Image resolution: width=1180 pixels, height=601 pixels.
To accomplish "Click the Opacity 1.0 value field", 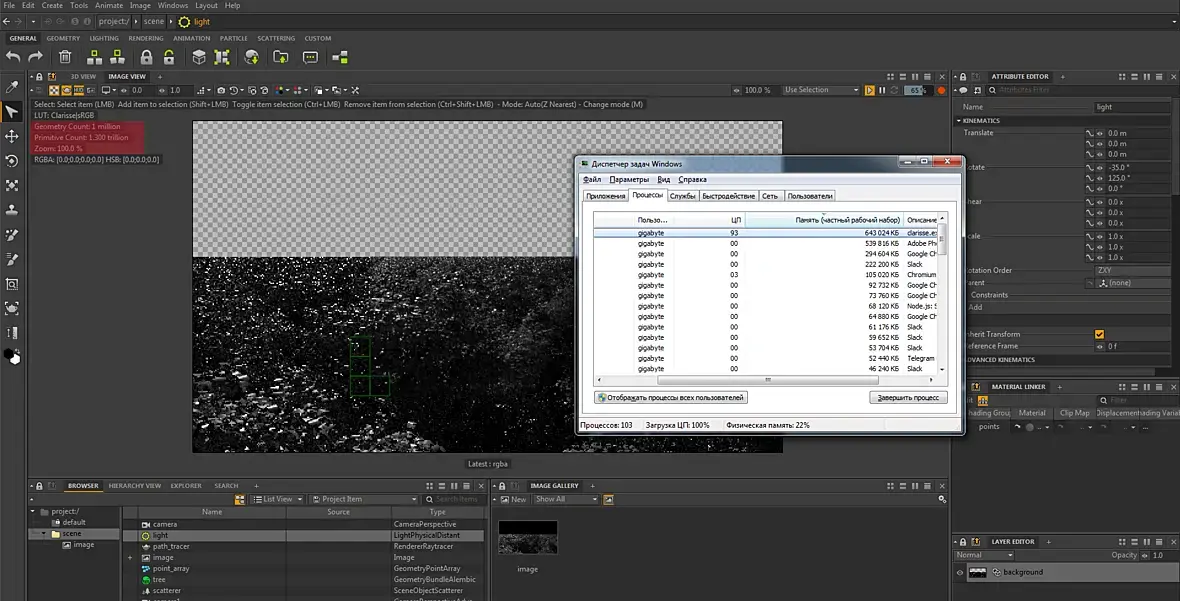I will (x=1161, y=555).
